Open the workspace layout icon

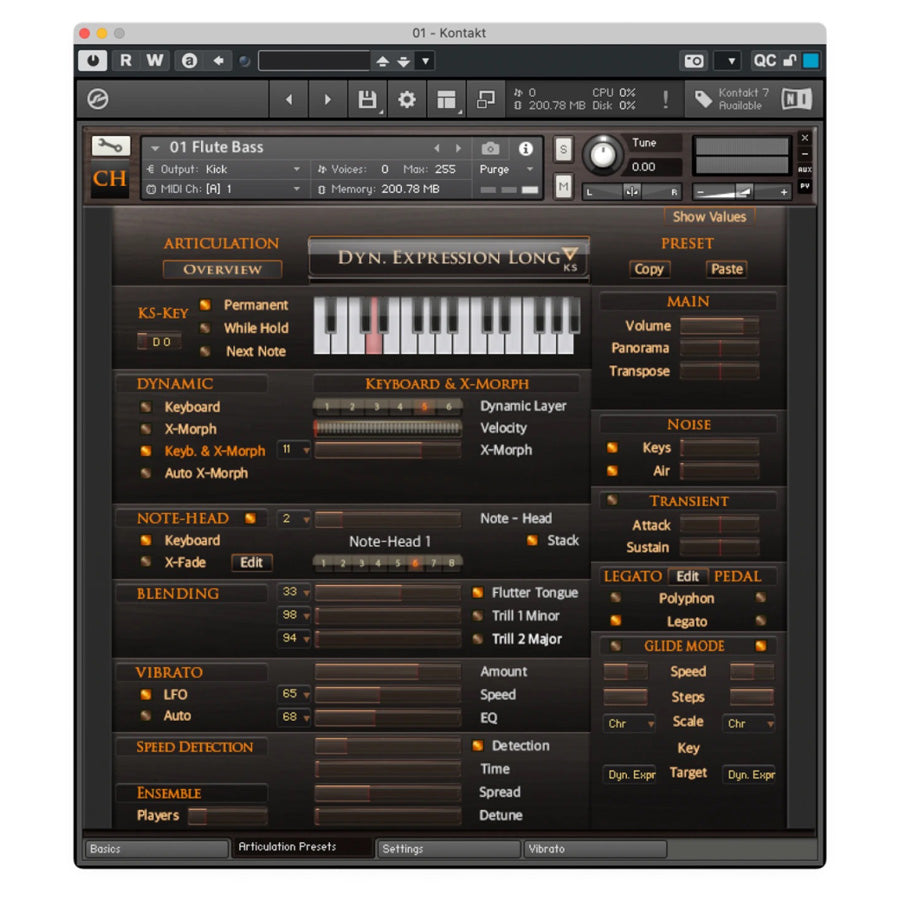pos(447,99)
